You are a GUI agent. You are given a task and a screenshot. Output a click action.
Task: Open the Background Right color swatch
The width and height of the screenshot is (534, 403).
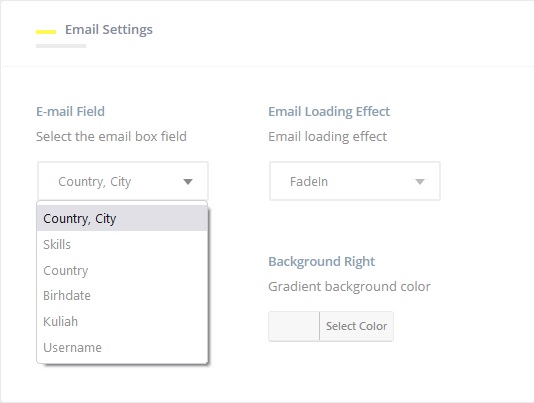pyautogui.click(x=294, y=326)
